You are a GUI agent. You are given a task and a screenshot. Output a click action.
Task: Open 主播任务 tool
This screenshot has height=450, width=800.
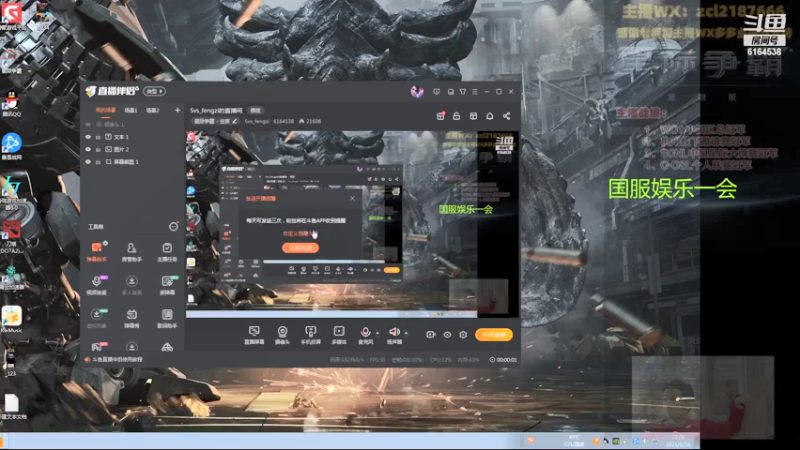point(167,252)
